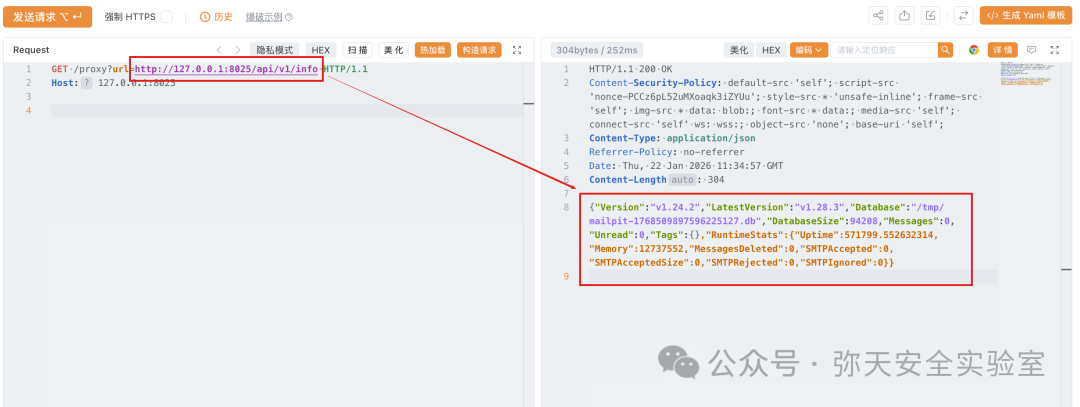This screenshot has height=407, width=1080.
Task: Click the 发送请求 send request button
Action: (x=48, y=17)
